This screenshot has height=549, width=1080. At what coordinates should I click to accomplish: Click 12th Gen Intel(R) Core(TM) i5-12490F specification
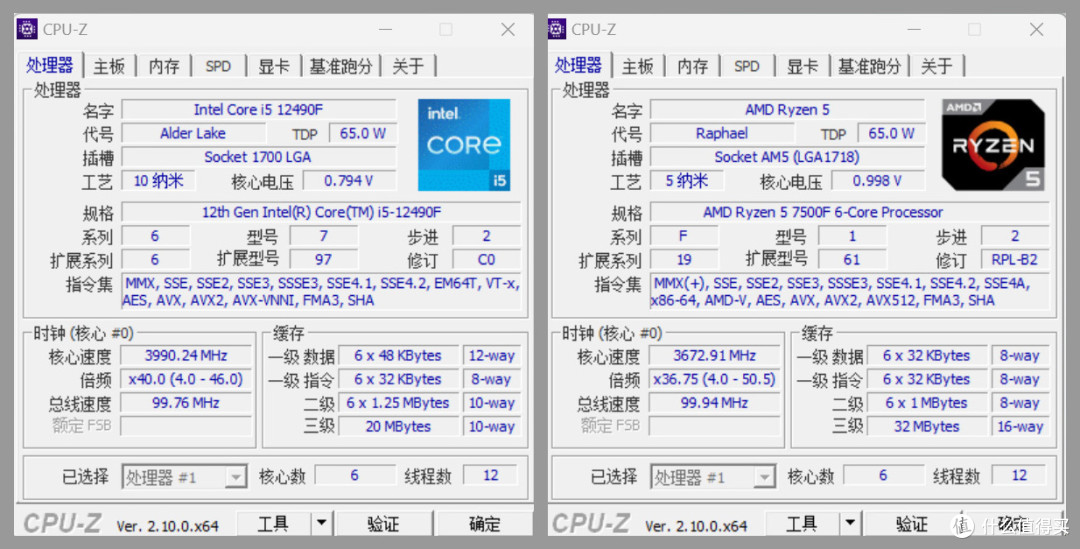(321, 212)
